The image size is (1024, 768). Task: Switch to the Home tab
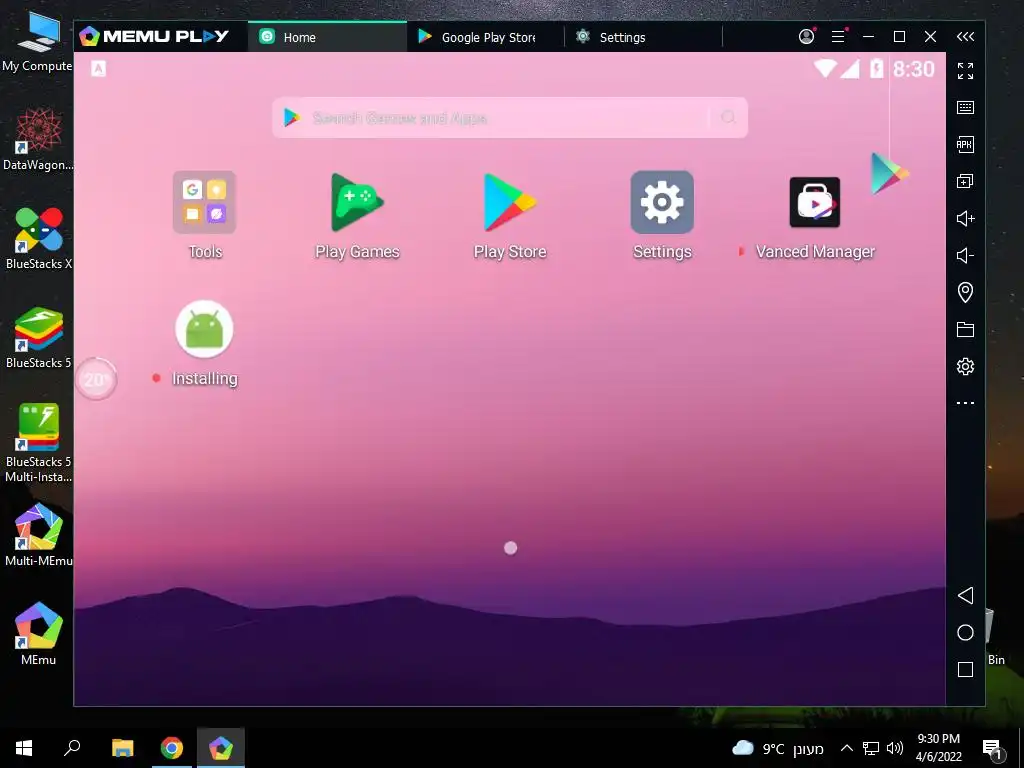pyautogui.click(x=327, y=37)
